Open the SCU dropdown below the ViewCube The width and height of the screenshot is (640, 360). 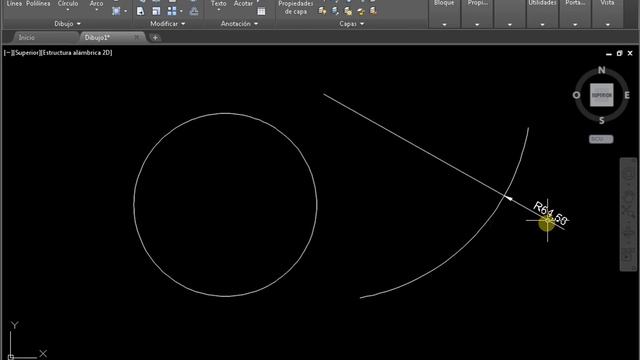point(601,139)
